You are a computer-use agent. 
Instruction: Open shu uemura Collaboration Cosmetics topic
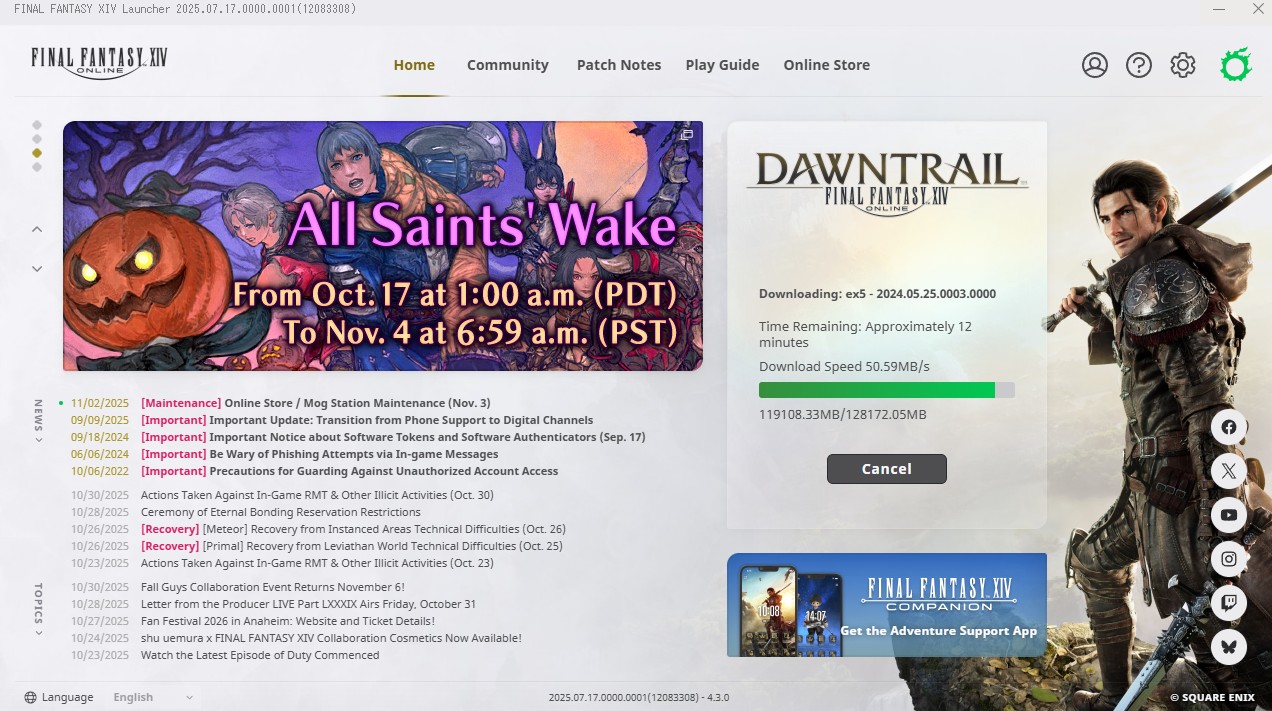click(x=331, y=638)
